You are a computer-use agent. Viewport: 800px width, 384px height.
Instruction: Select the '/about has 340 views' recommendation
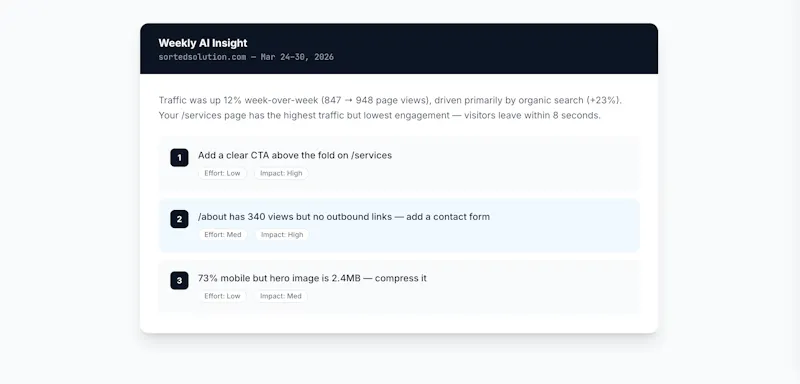344,217
